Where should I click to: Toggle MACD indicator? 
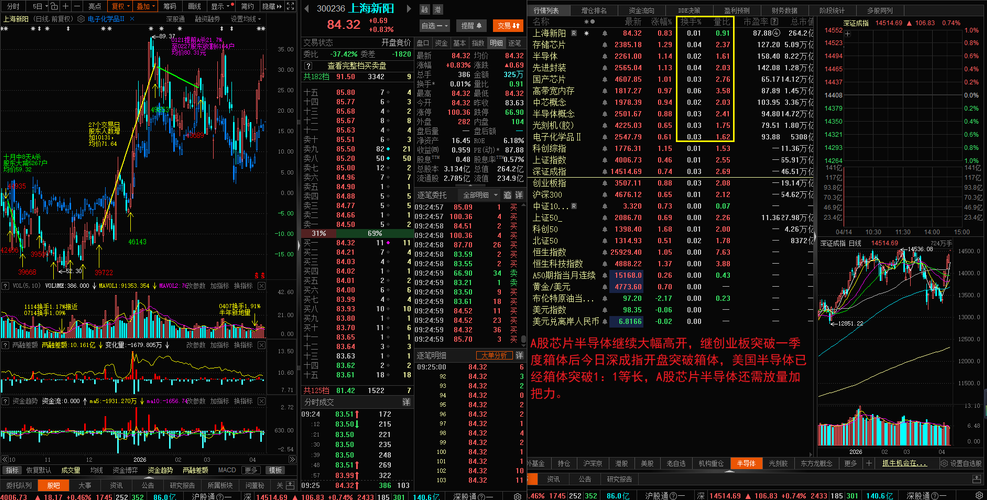tap(227, 470)
